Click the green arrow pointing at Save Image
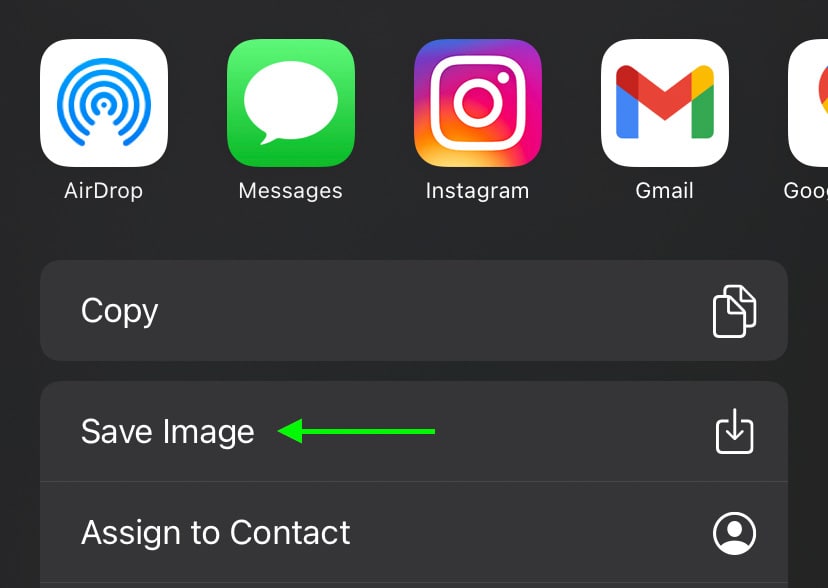This screenshot has height=588, width=828. point(356,431)
